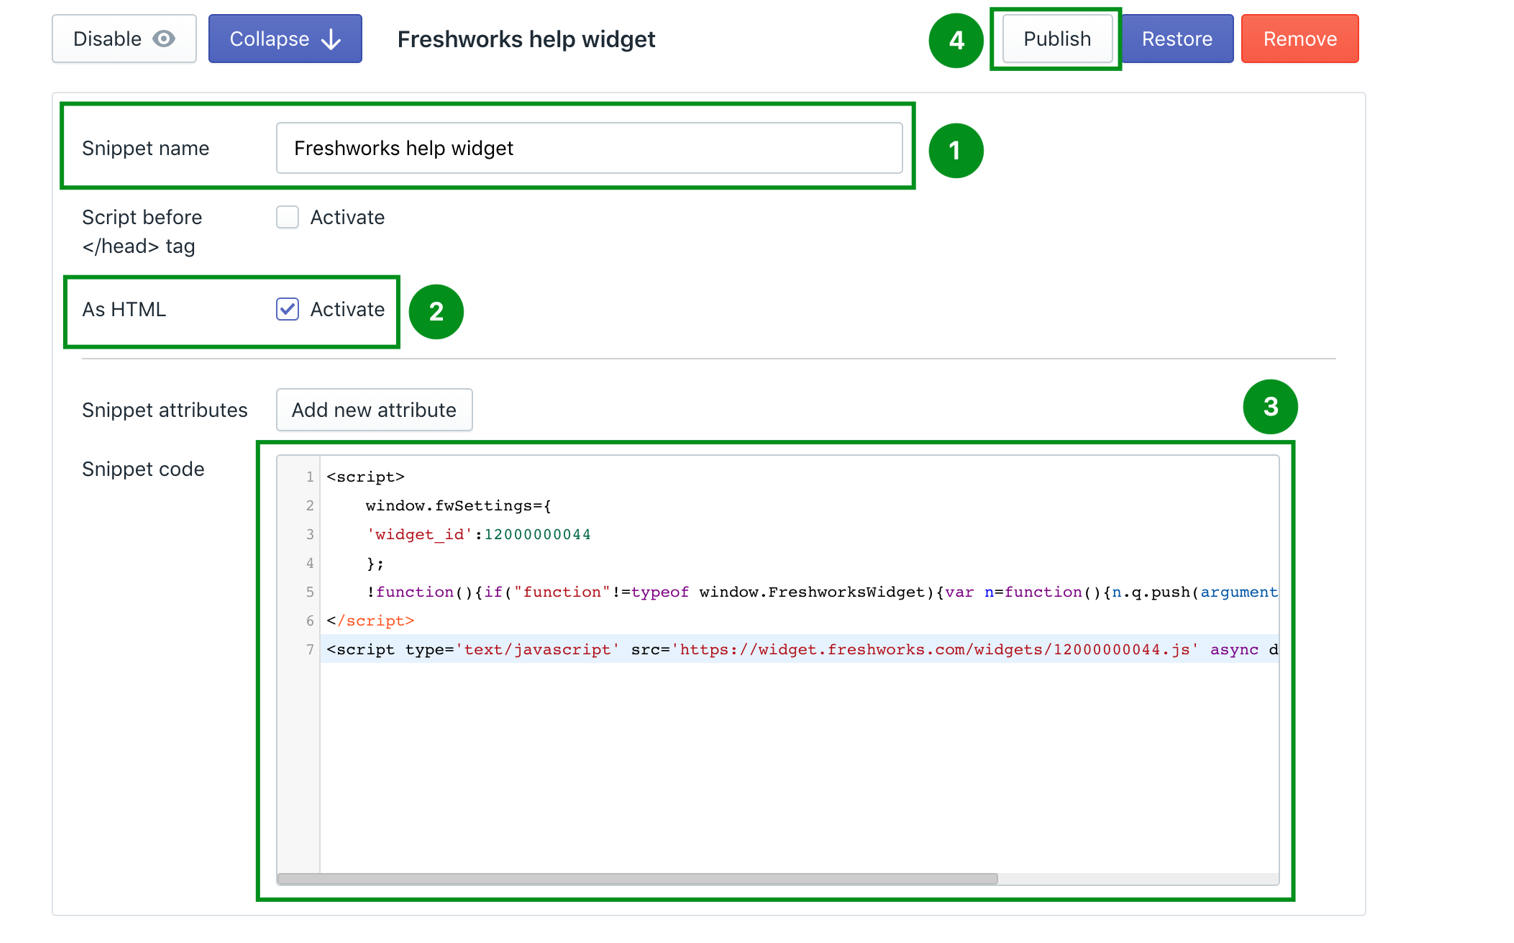The width and height of the screenshot is (1514, 943).
Task: Remove the Freshworks help widget snippet
Action: 1300,39
